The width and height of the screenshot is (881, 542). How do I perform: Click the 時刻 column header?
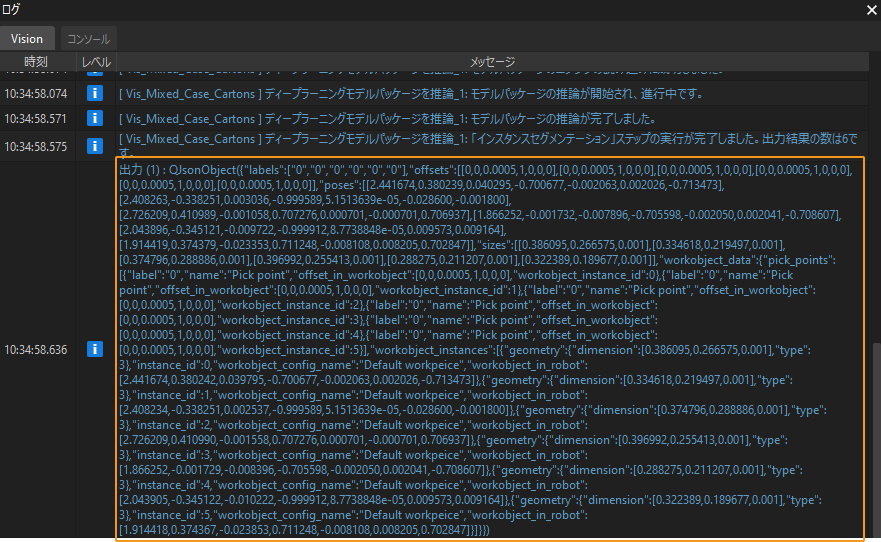point(36,62)
